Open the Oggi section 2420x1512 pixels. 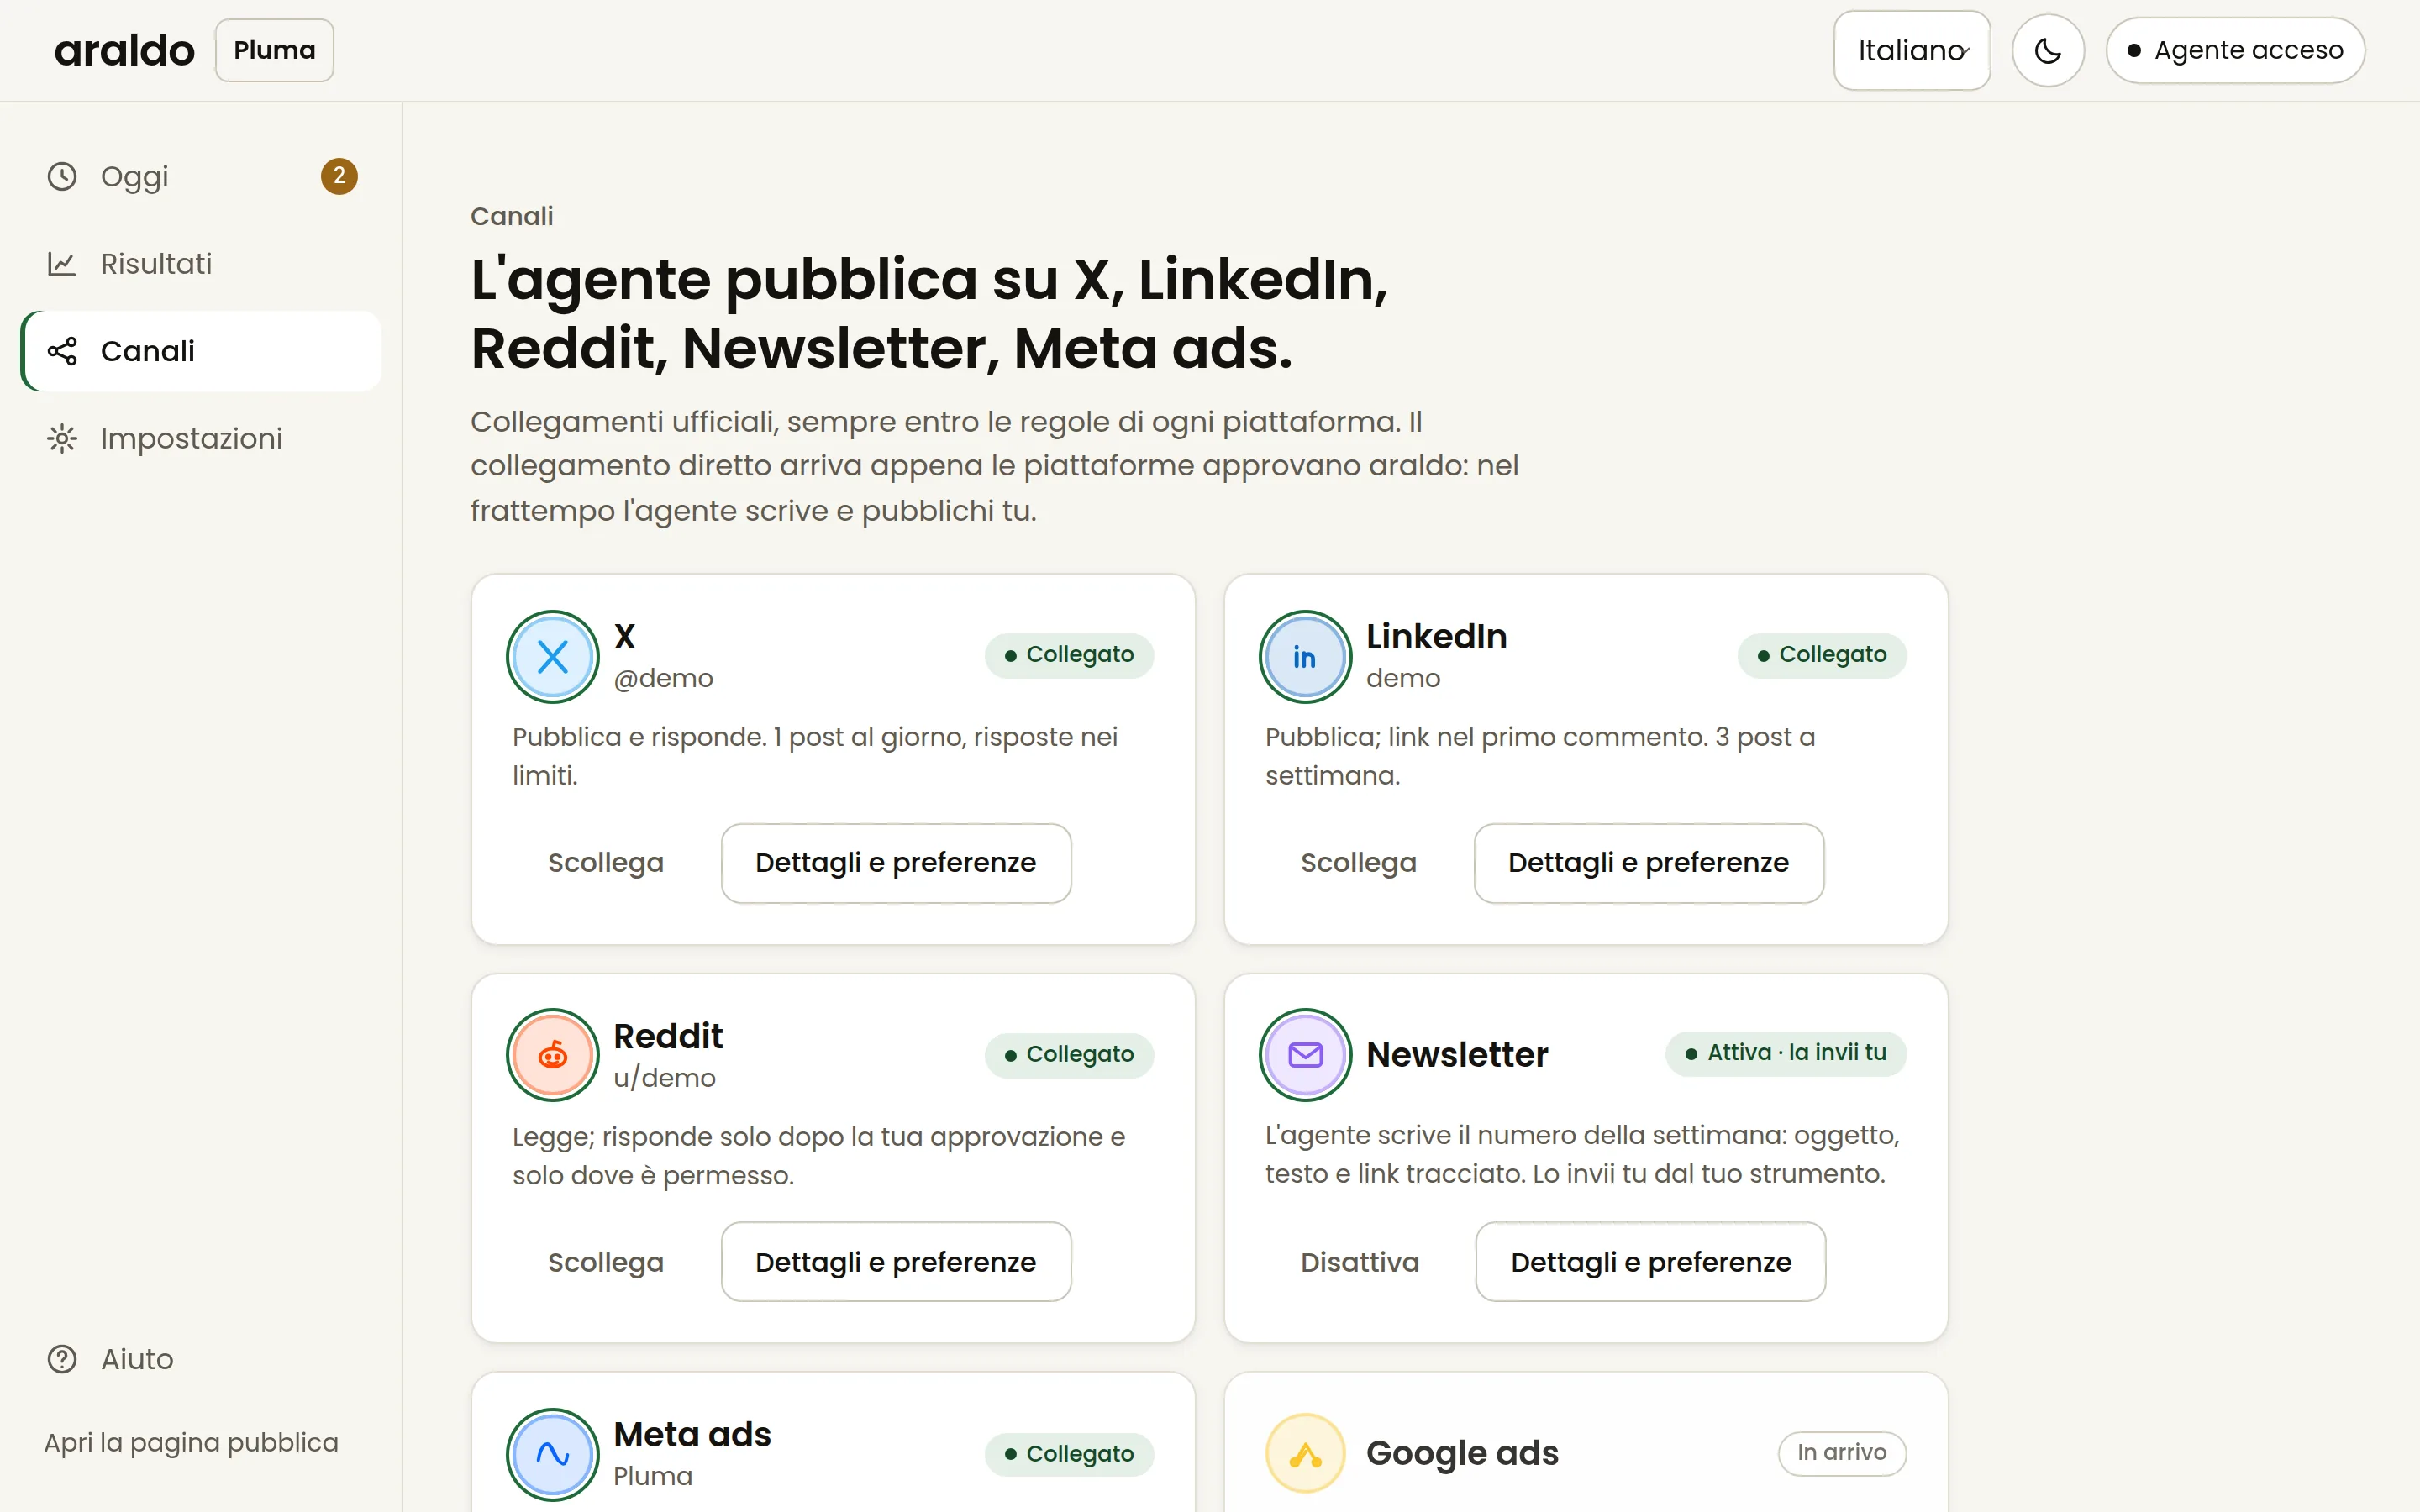click(x=201, y=176)
